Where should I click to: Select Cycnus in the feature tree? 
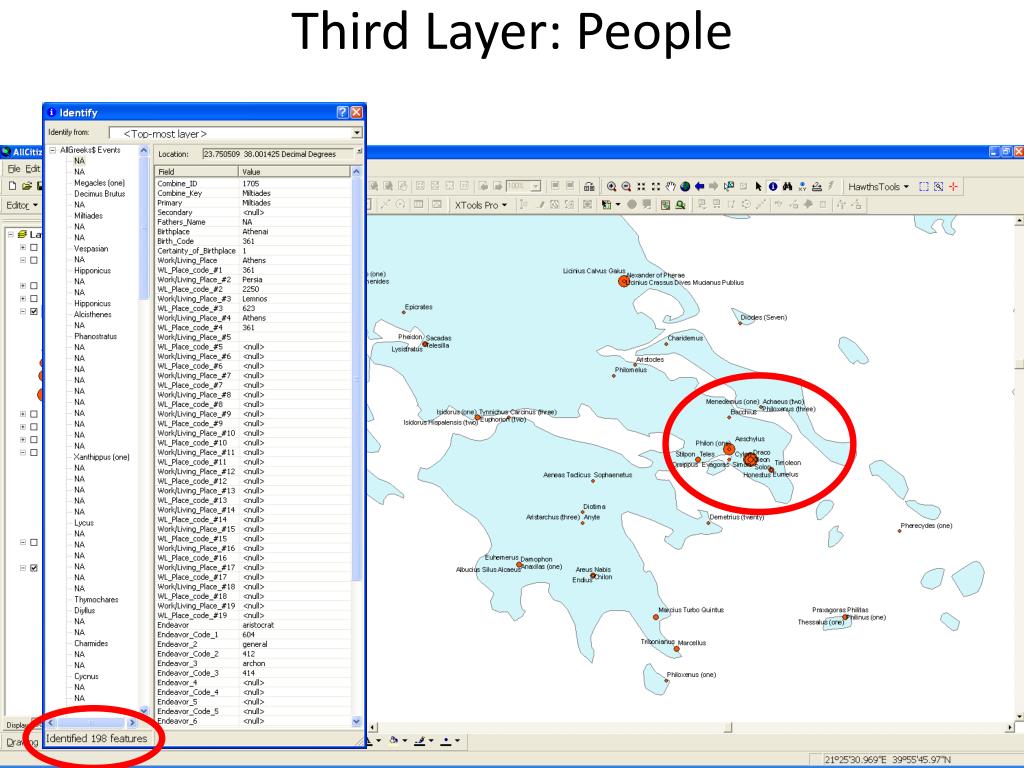(x=86, y=676)
